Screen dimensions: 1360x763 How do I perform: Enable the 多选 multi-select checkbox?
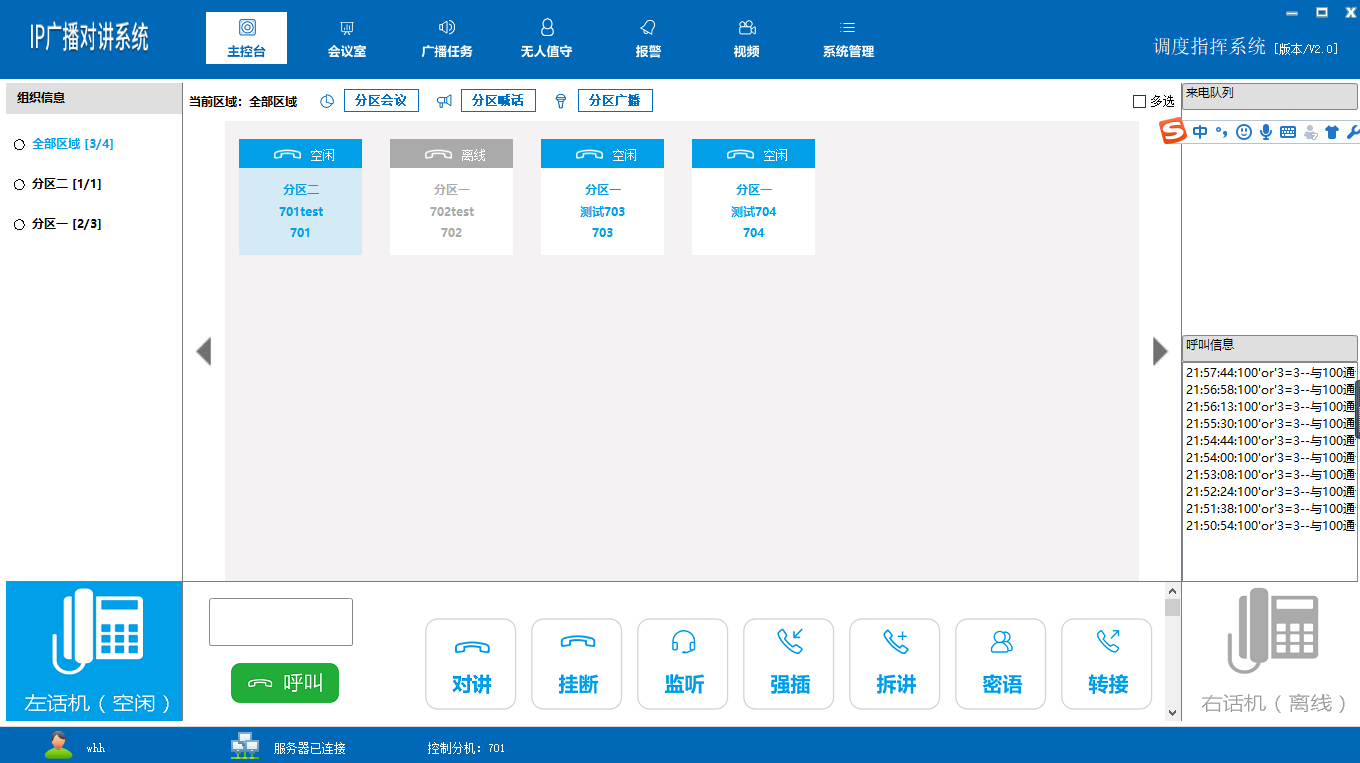(1139, 102)
